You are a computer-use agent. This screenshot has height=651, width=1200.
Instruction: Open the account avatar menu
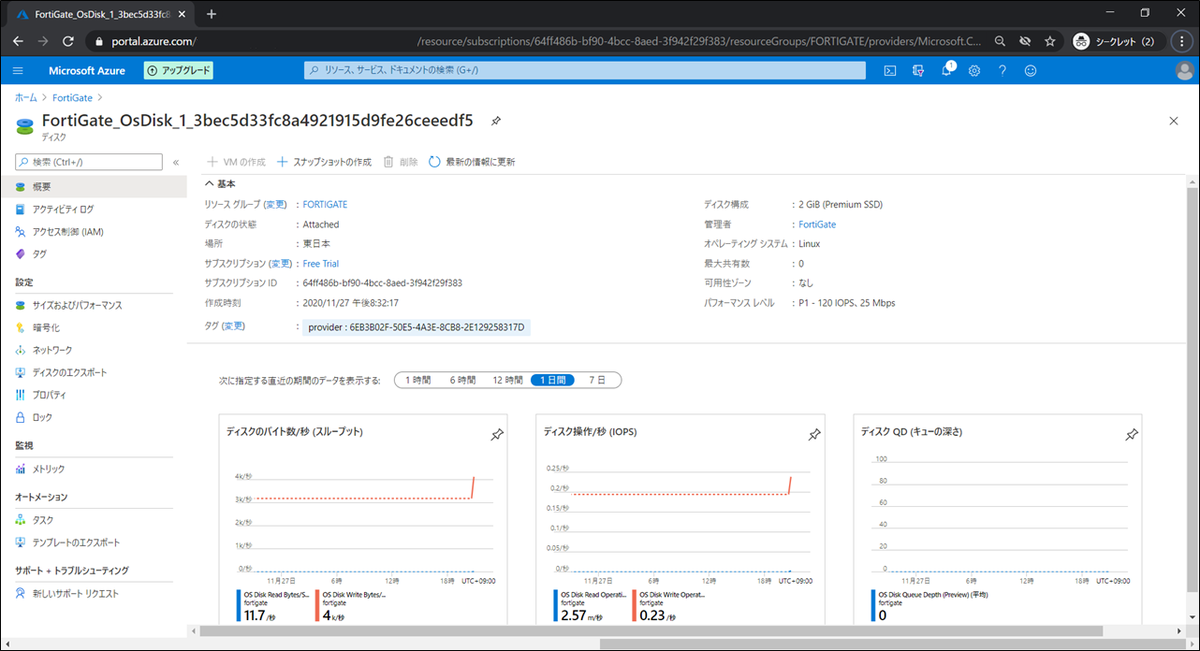pos(1184,70)
